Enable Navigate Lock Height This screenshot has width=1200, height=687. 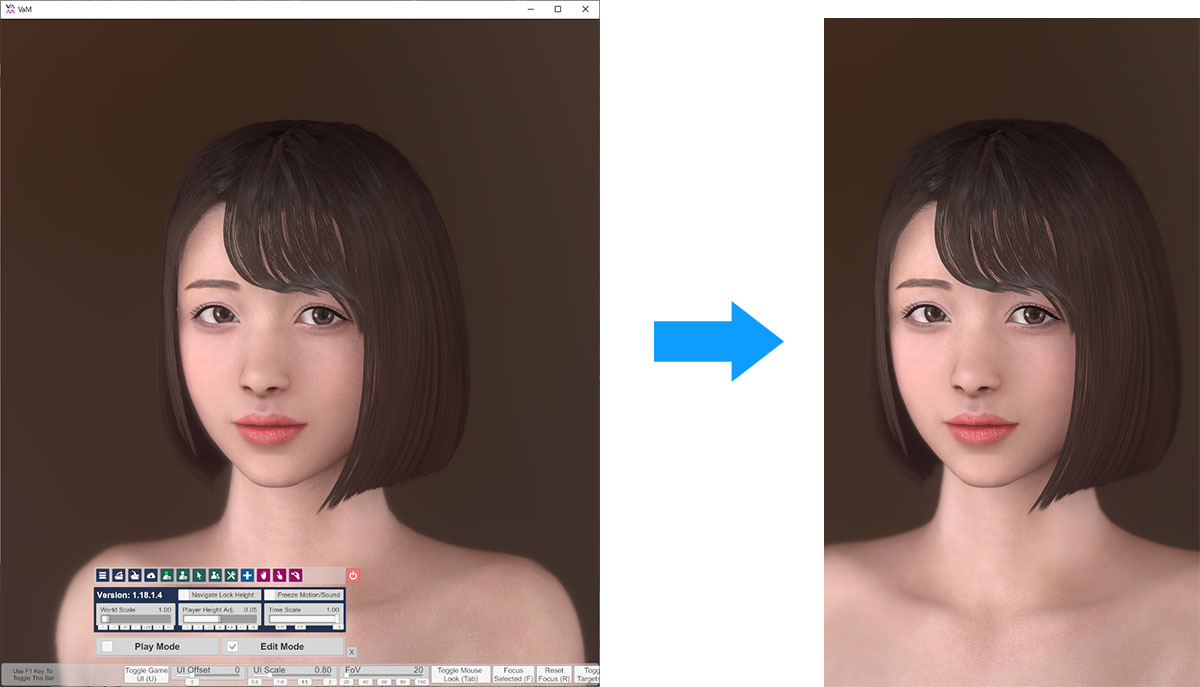click(x=183, y=595)
